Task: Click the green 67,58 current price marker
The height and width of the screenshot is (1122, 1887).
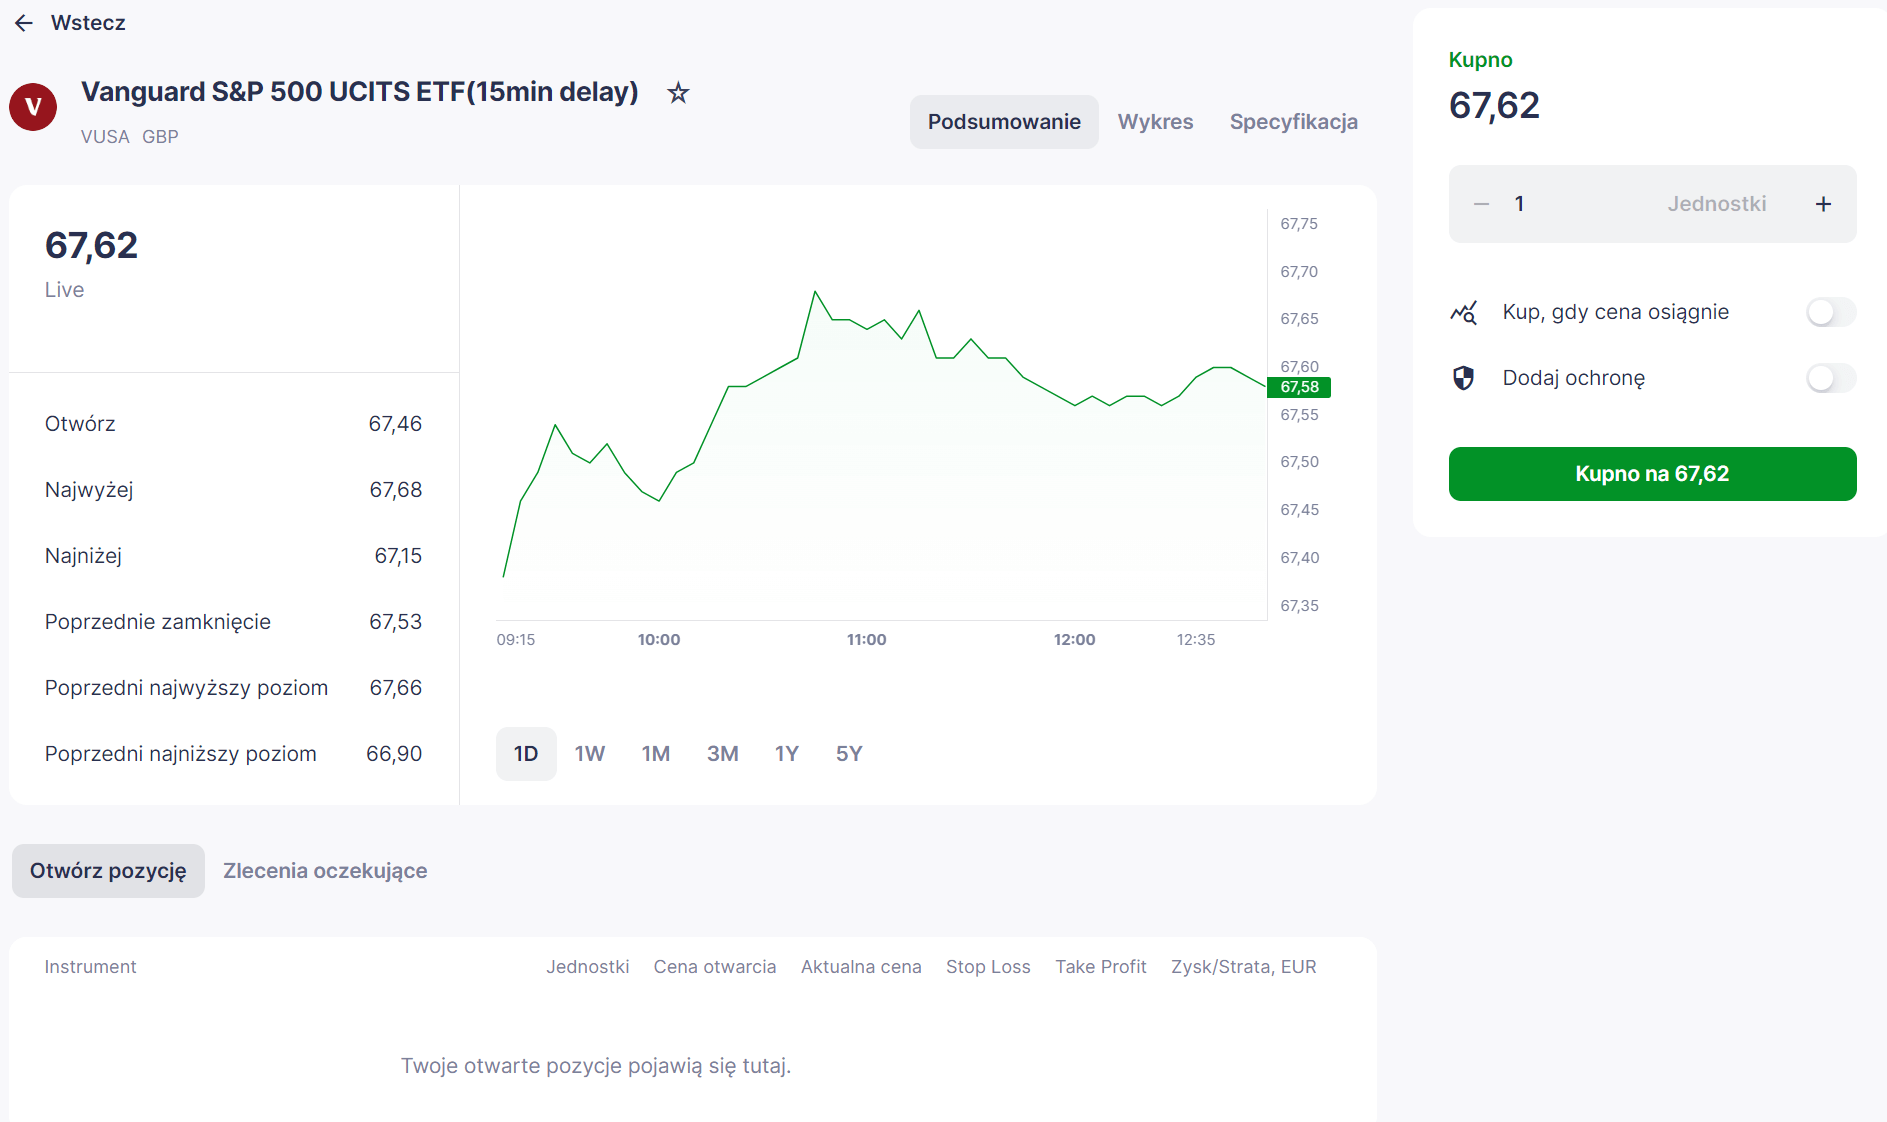Action: click(1299, 387)
